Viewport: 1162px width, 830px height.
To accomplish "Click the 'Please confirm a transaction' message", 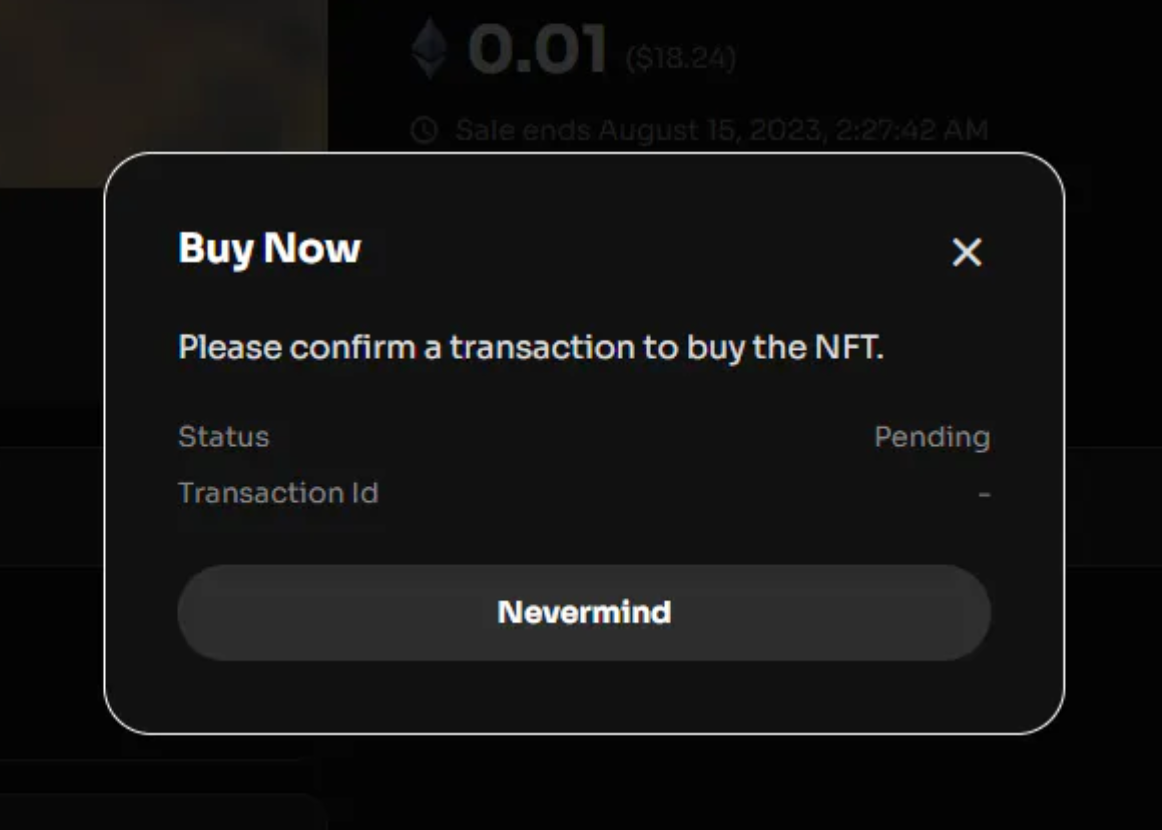I will coord(531,347).
